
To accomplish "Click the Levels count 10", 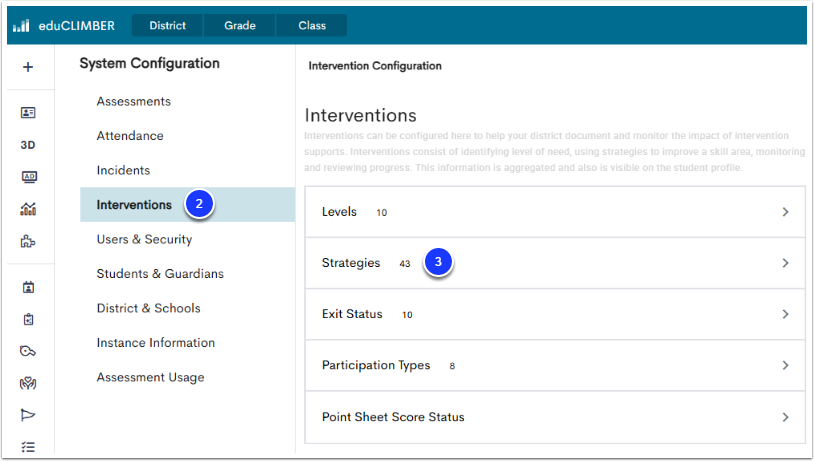I will pos(382,212).
